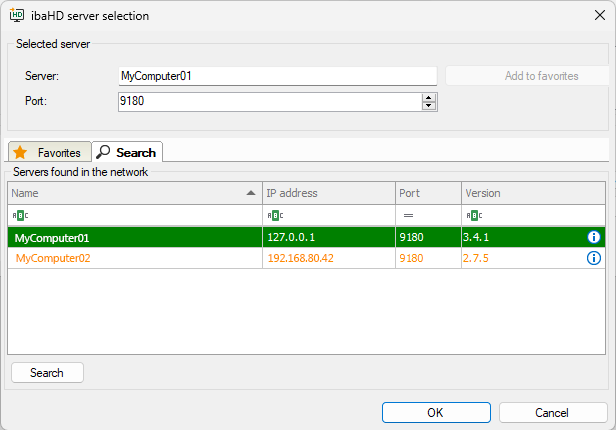
Task: Sort by the IP address column header
Action: (x=329, y=193)
